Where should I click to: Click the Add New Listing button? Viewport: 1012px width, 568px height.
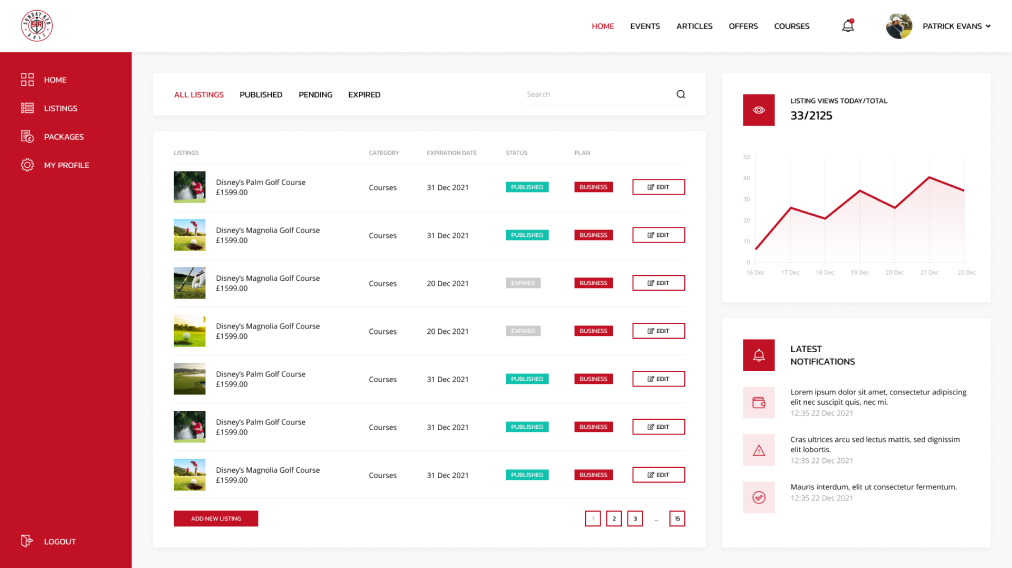pos(216,518)
